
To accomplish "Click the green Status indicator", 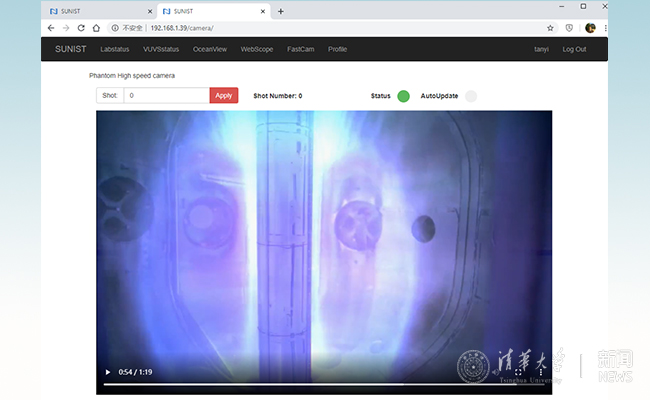I will click(403, 96).
